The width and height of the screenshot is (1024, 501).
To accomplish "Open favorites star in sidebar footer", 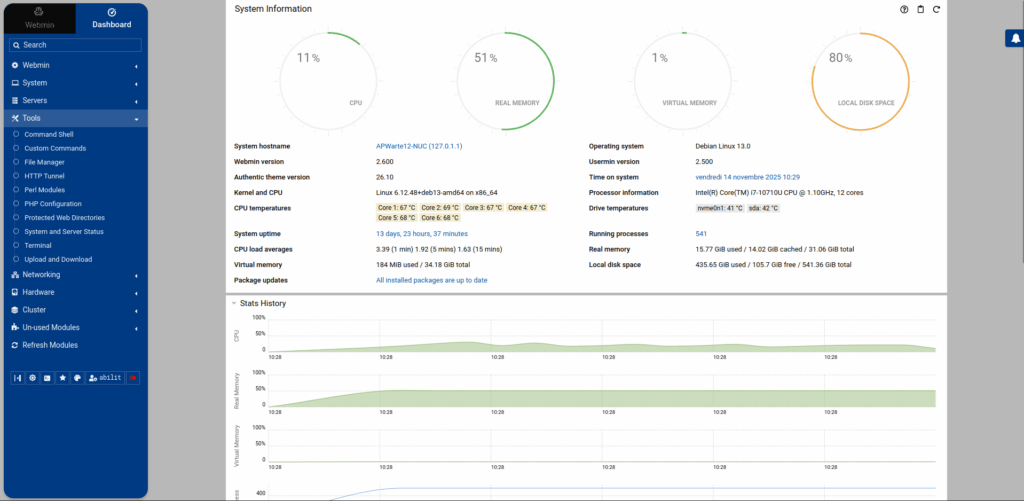I will click(x=62, y=378).
